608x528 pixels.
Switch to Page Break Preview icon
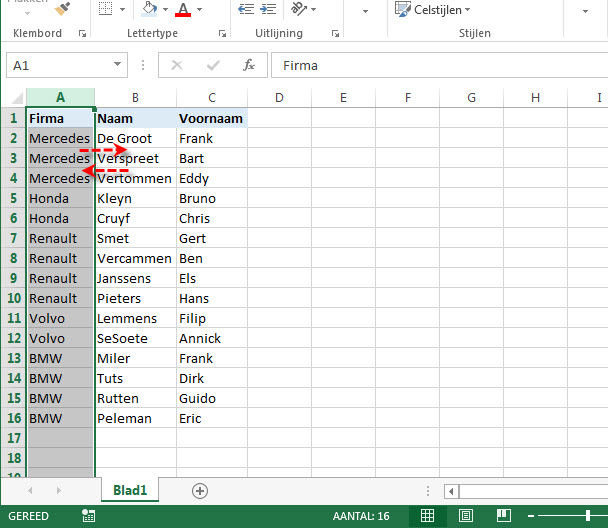coord(503,516)
